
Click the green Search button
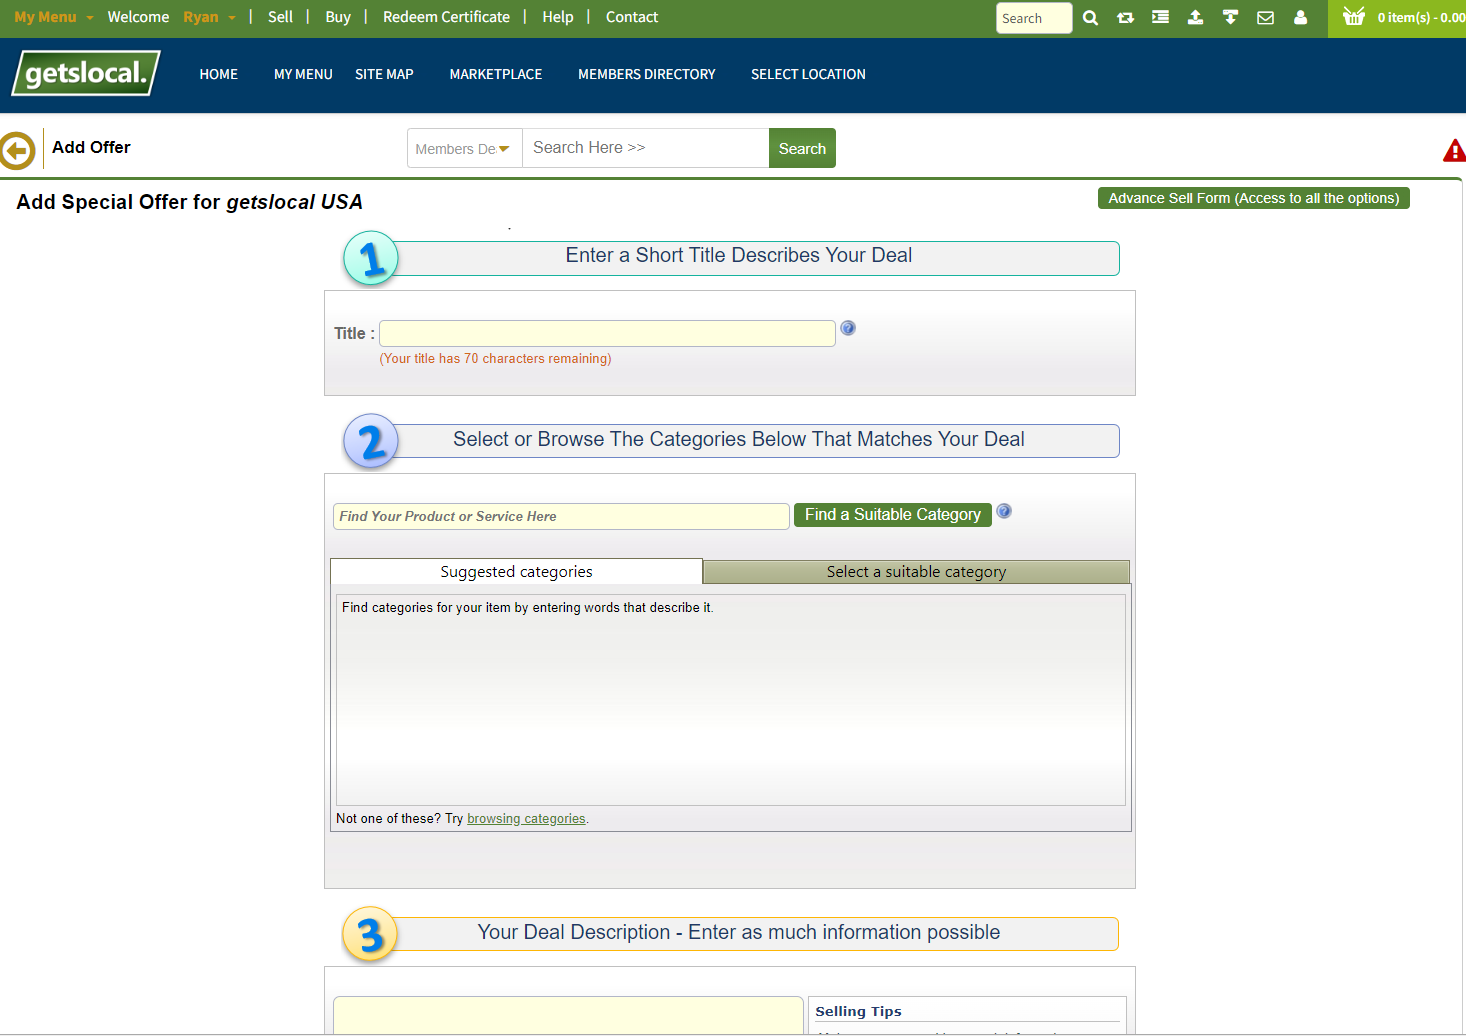pos(802,148)
